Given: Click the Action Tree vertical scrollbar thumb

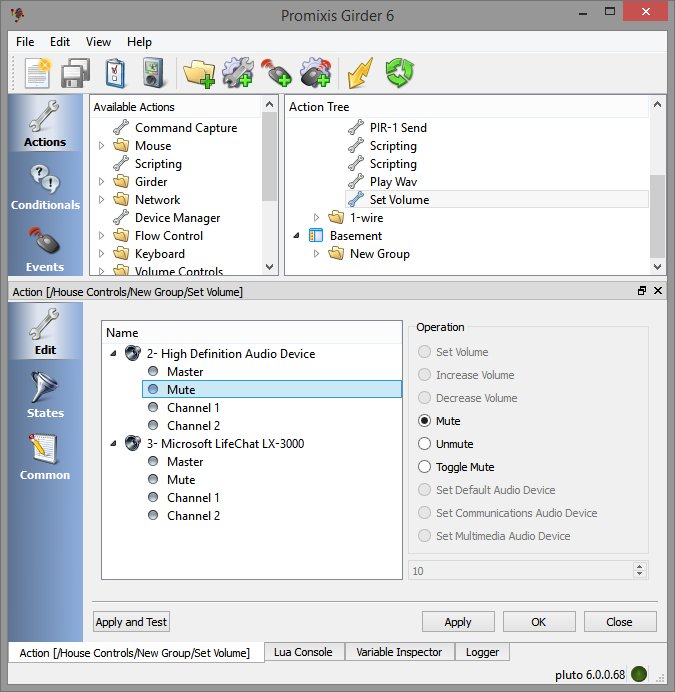Looking at the screenshot, I should [657, 216].
